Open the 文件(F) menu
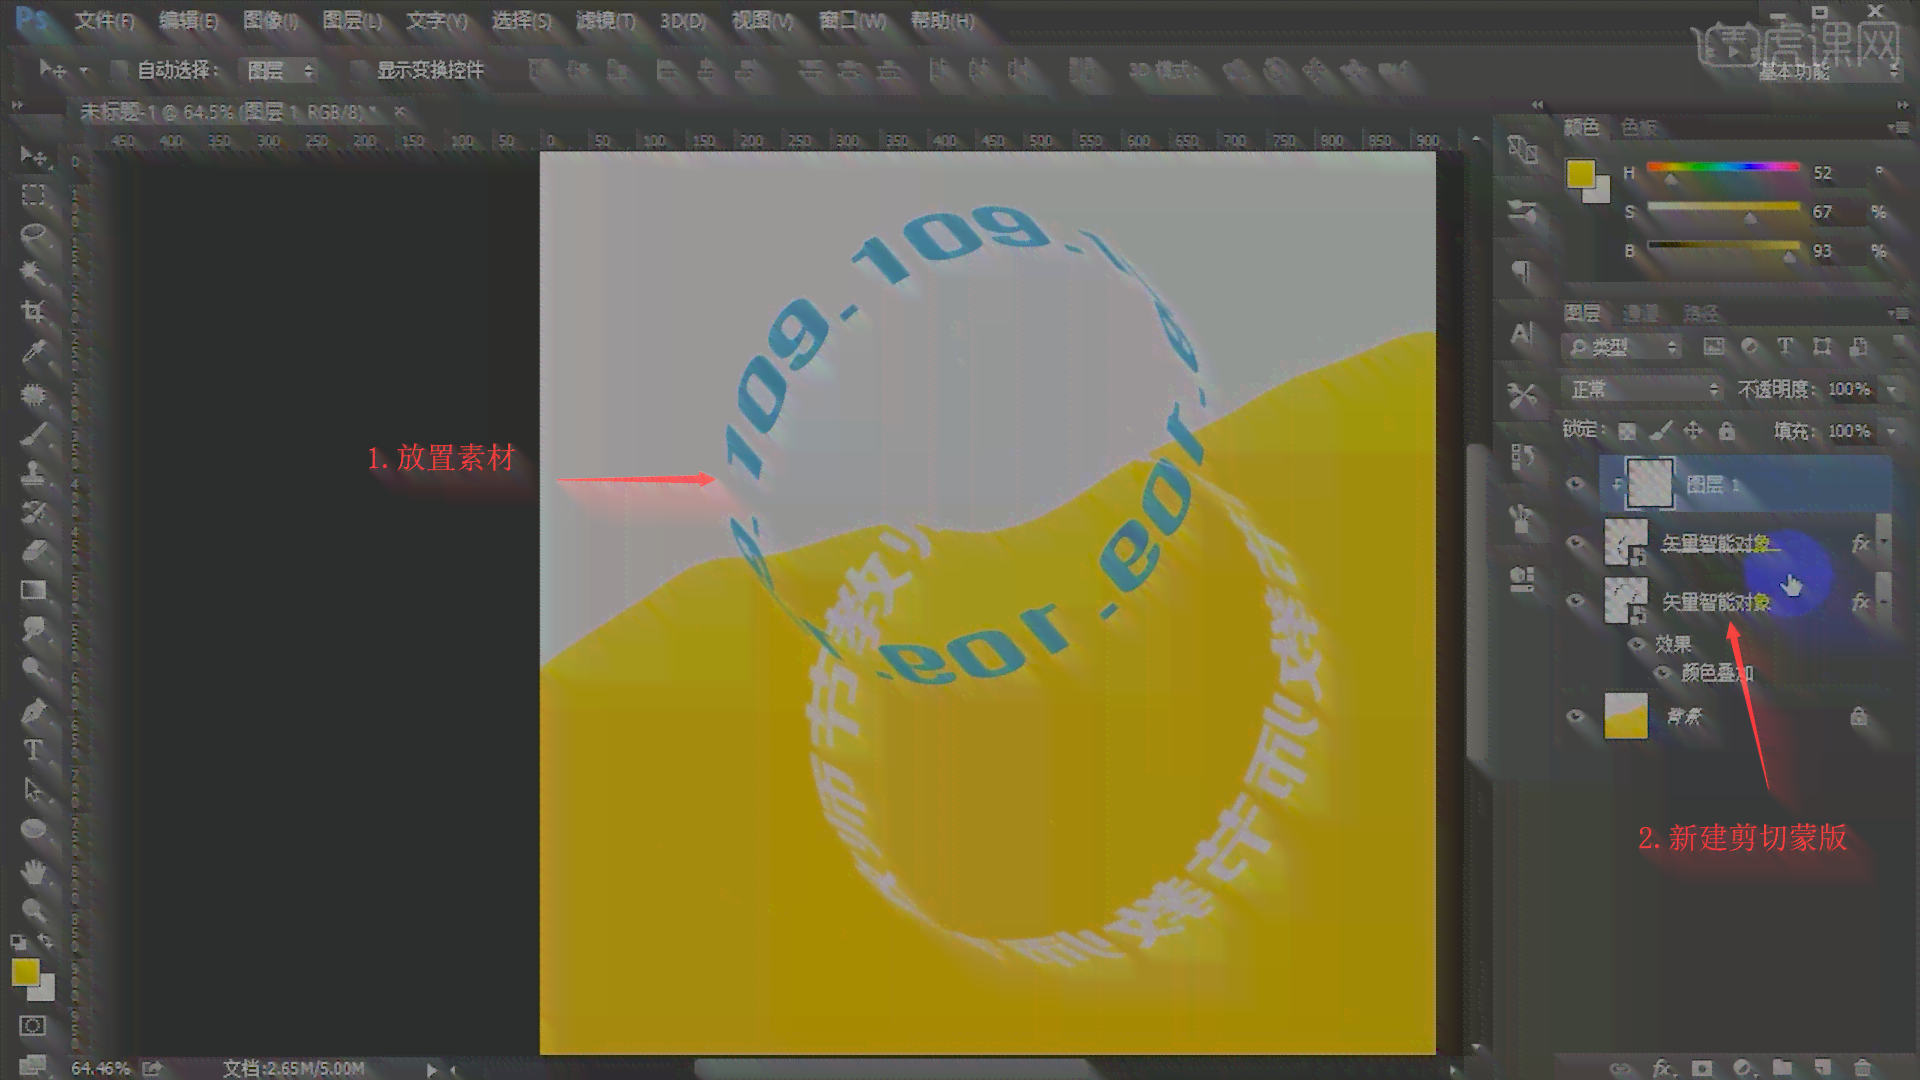Viewport: 1920px width, 1080px height. (x=104, y=21)
